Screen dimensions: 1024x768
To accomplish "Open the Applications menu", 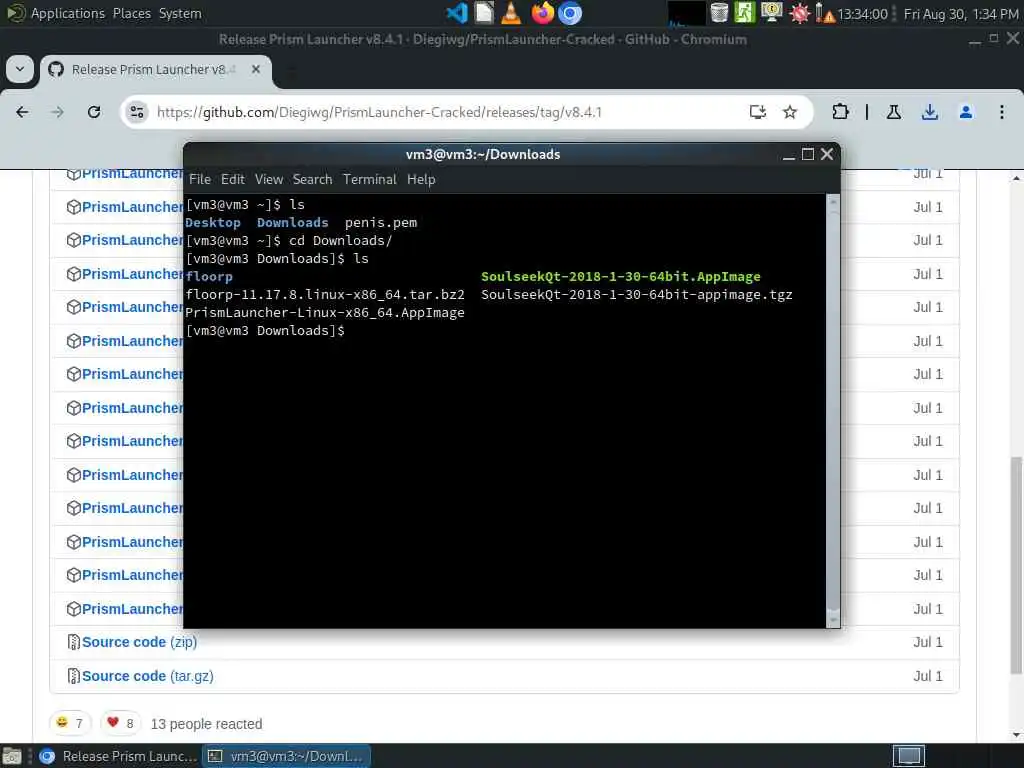I will [68, 13].
